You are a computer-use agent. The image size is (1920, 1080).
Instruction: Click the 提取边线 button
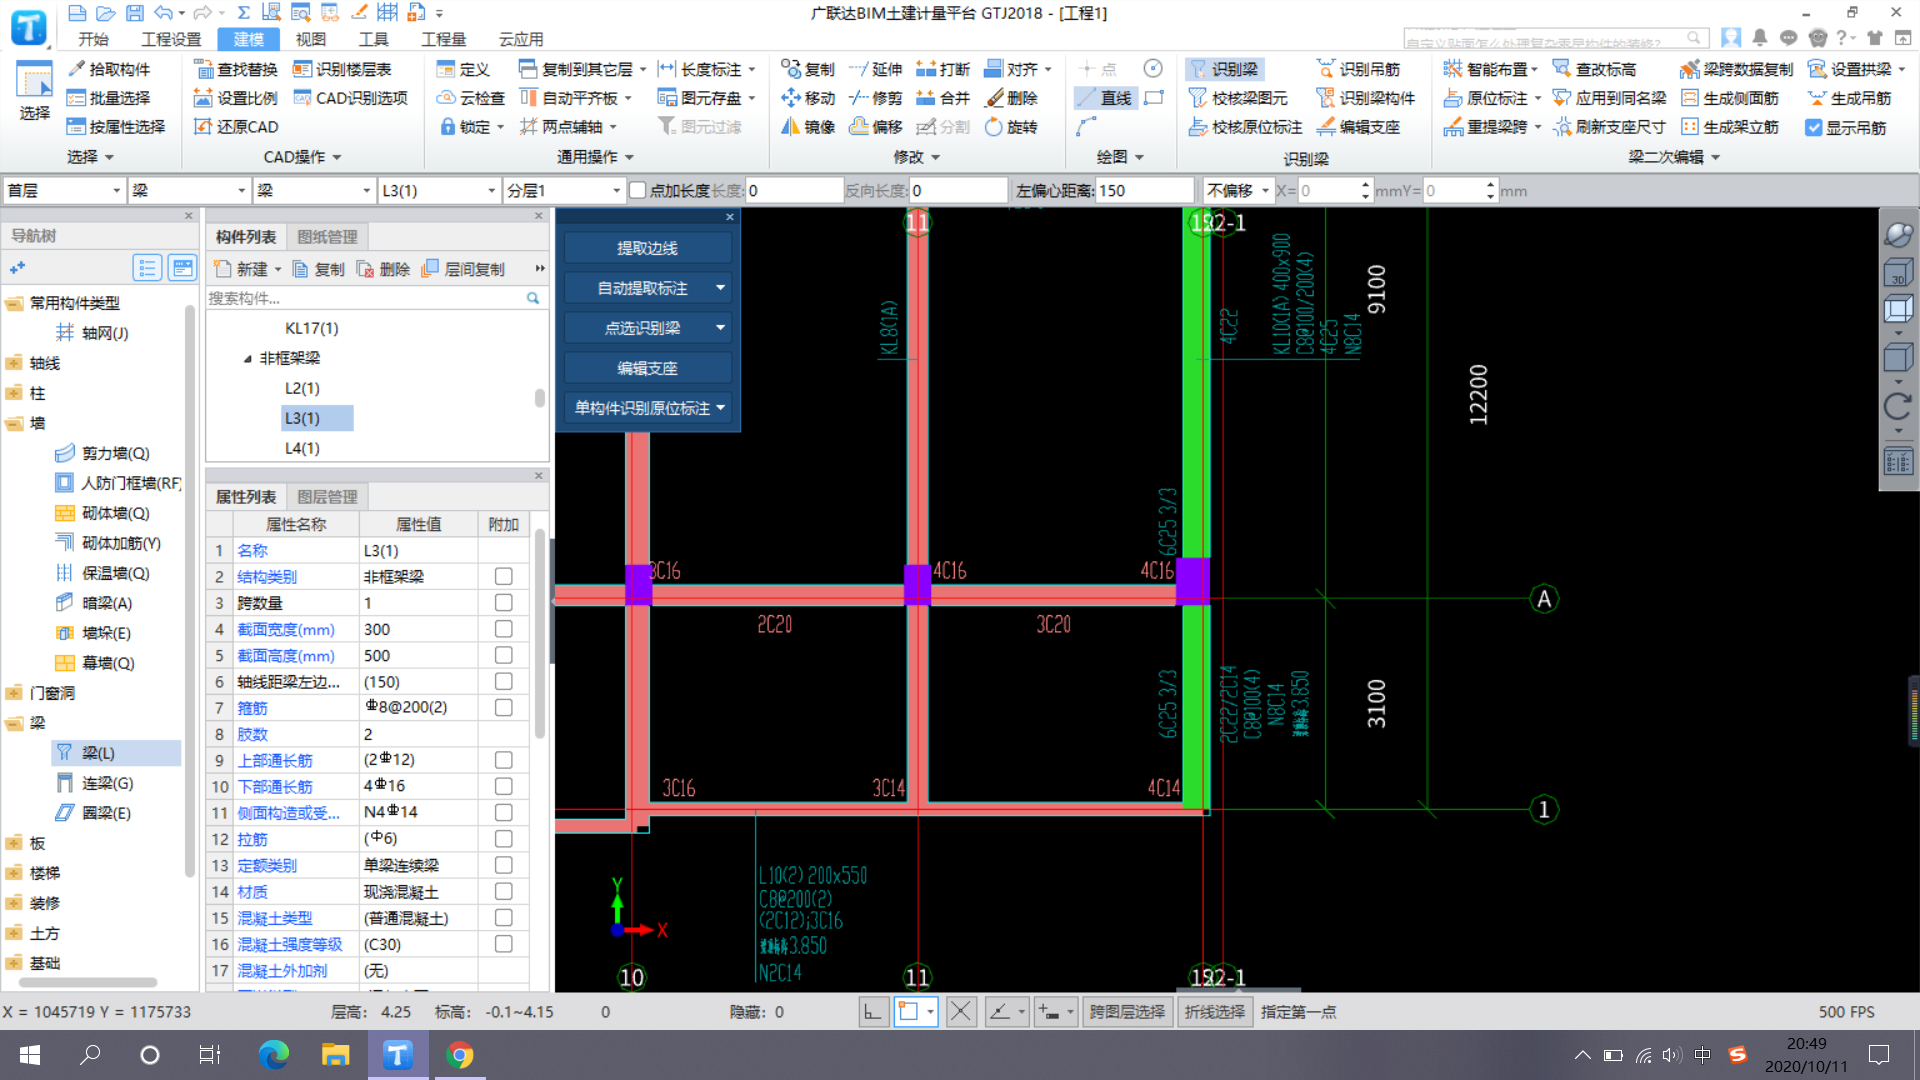point(647,248)
